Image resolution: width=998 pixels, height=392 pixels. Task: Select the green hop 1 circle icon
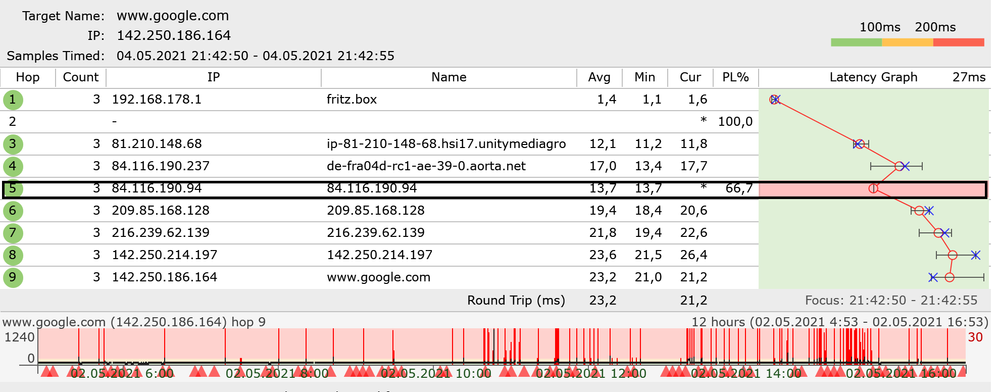click(x=12, y=99)
